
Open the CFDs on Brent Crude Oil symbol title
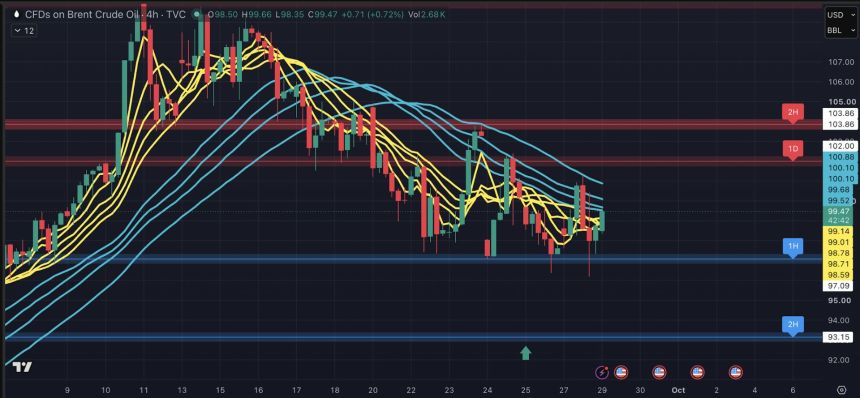105,14
